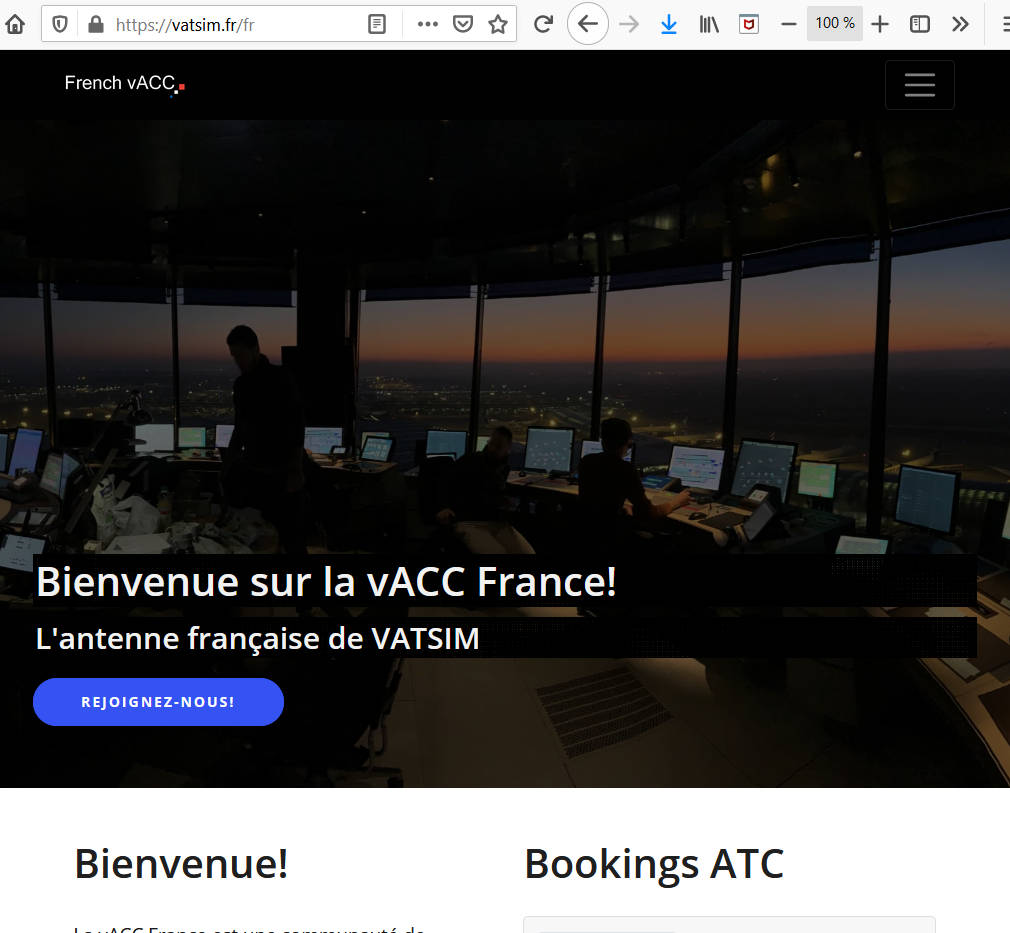Save page to Pocket icon
The width and height of the screenshot is (1010, 933).
(x=463, y=24)
